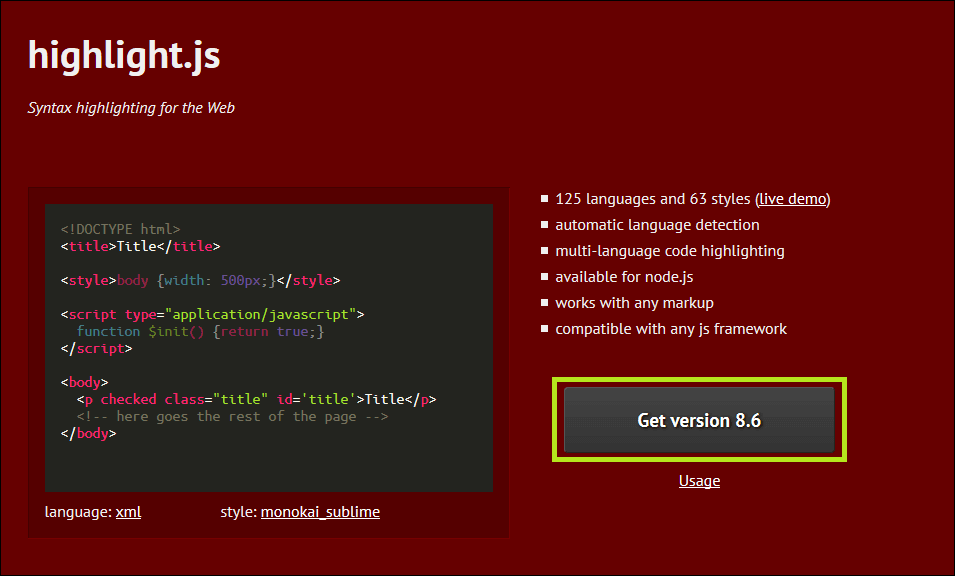Click the tagline 'Syntax highlighting for the Web'

point(131,108)
